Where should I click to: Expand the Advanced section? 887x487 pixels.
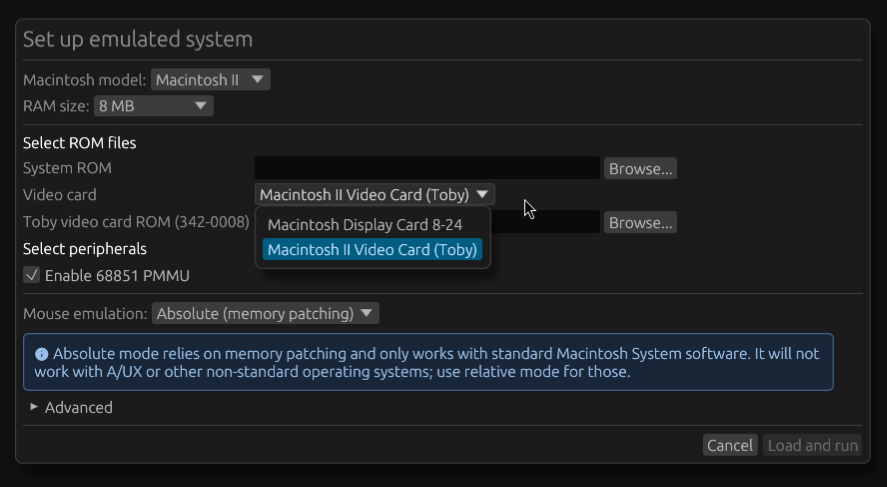[x=71, y=407]
